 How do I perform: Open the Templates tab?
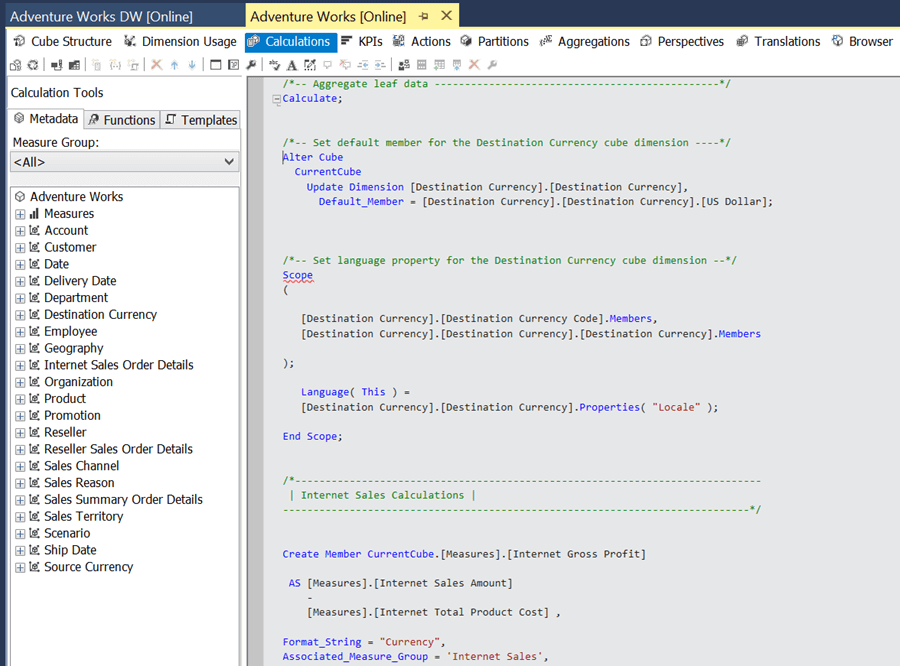tap(201, 120)
